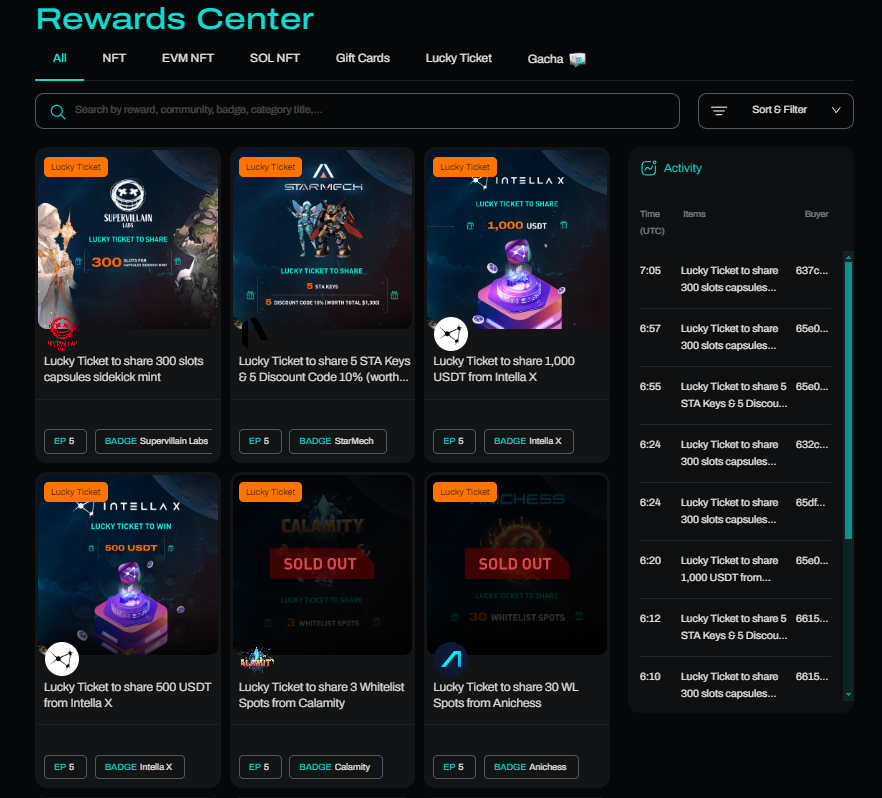Open the Lucky Ticket tab
882x798 pixels.
(x=458, y=58)
